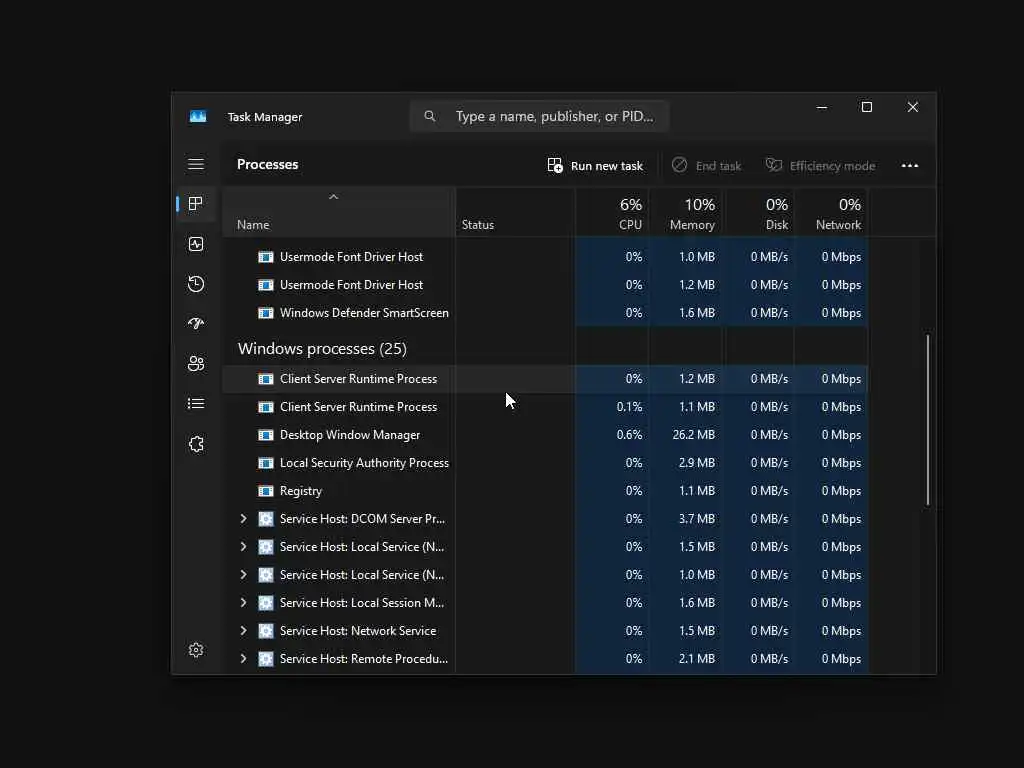
Task: Click the End task button
Action: click(707, 166)
